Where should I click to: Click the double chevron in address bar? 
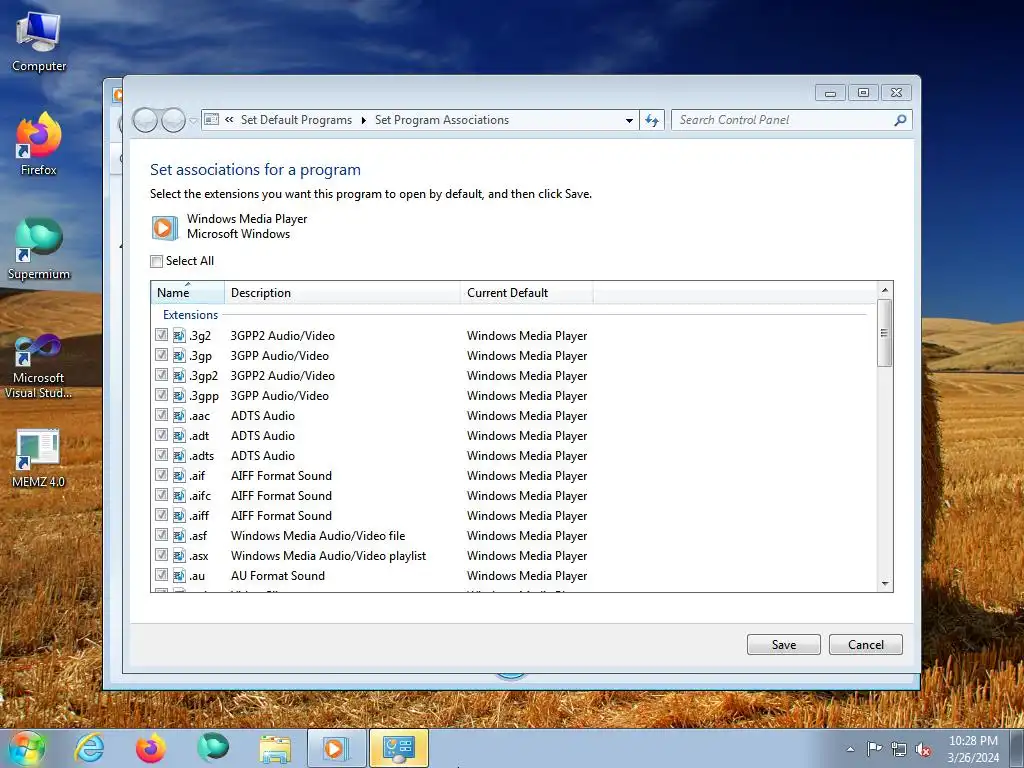(229, 120)
